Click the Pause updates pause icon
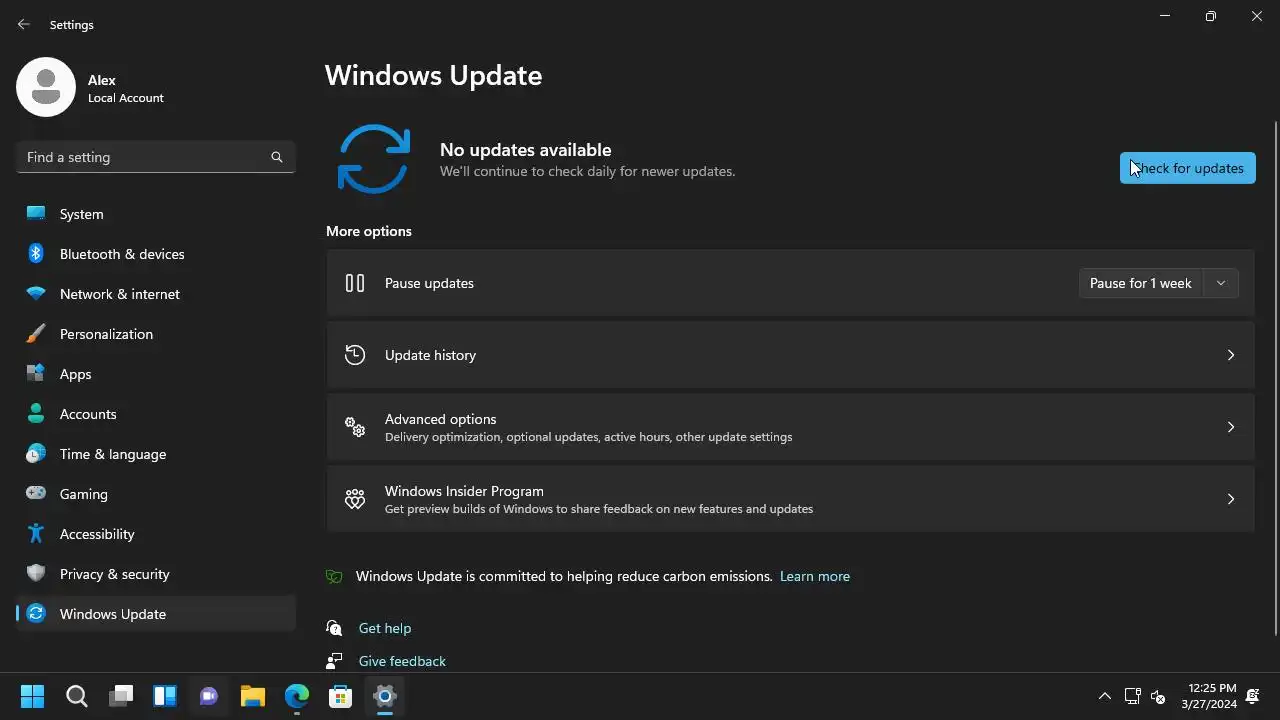Viewport: 1280px width, 720px height. click(355, 283)
